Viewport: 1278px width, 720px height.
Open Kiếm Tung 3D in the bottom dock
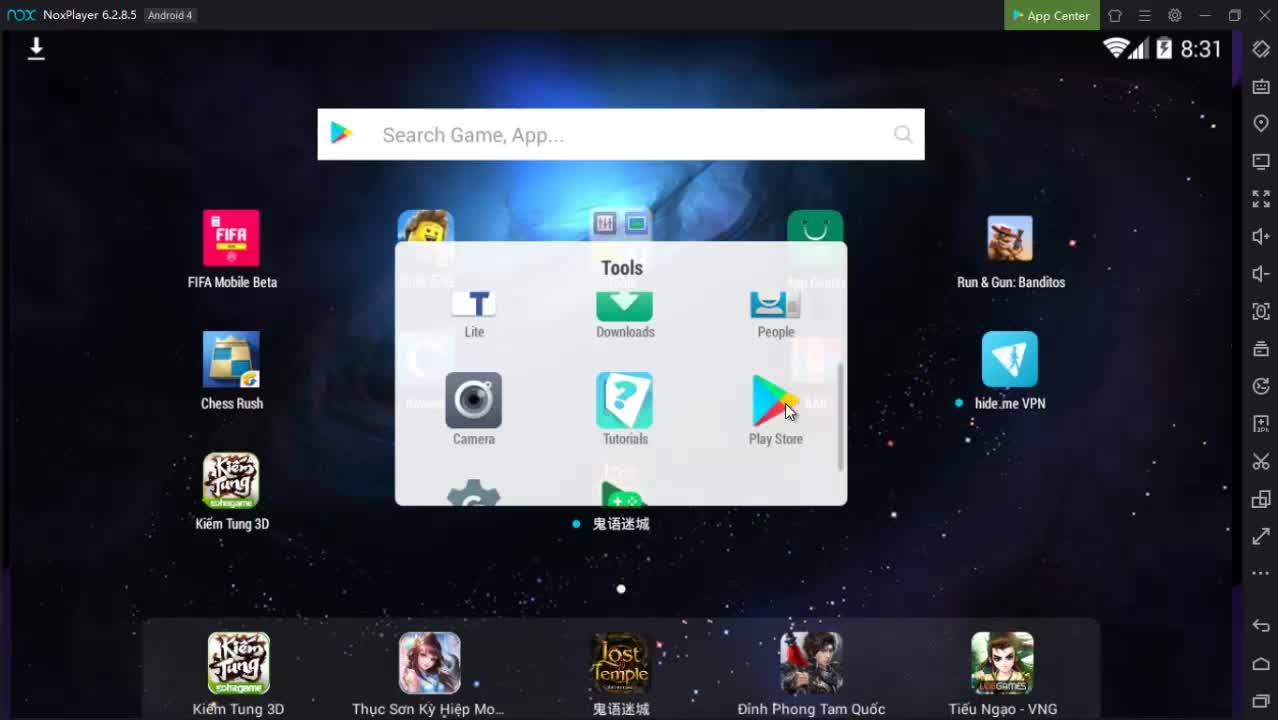click(x=238, y=663)
